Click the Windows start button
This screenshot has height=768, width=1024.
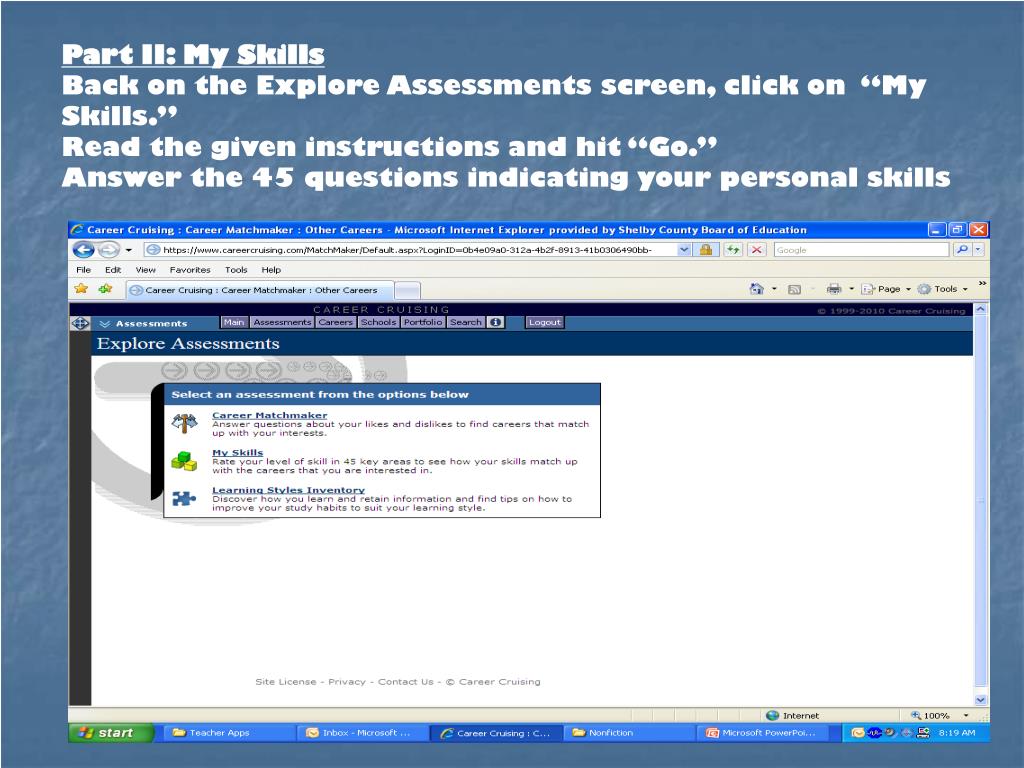click(x=111, y=733)
